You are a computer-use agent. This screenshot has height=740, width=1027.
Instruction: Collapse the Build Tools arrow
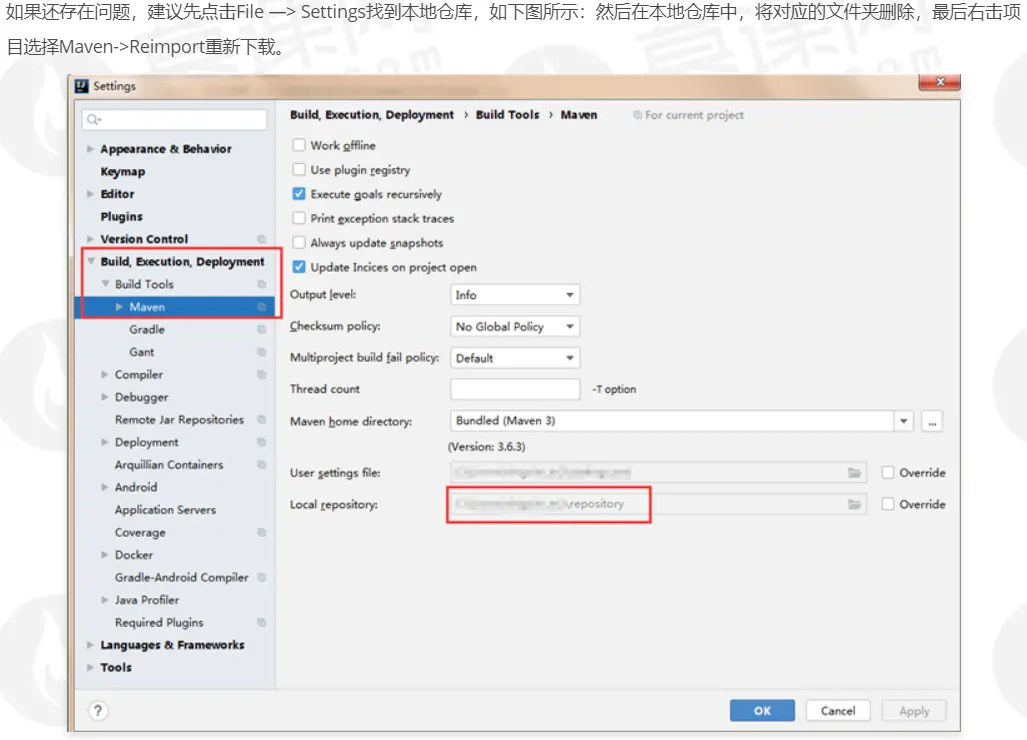(x=105, y=284)
